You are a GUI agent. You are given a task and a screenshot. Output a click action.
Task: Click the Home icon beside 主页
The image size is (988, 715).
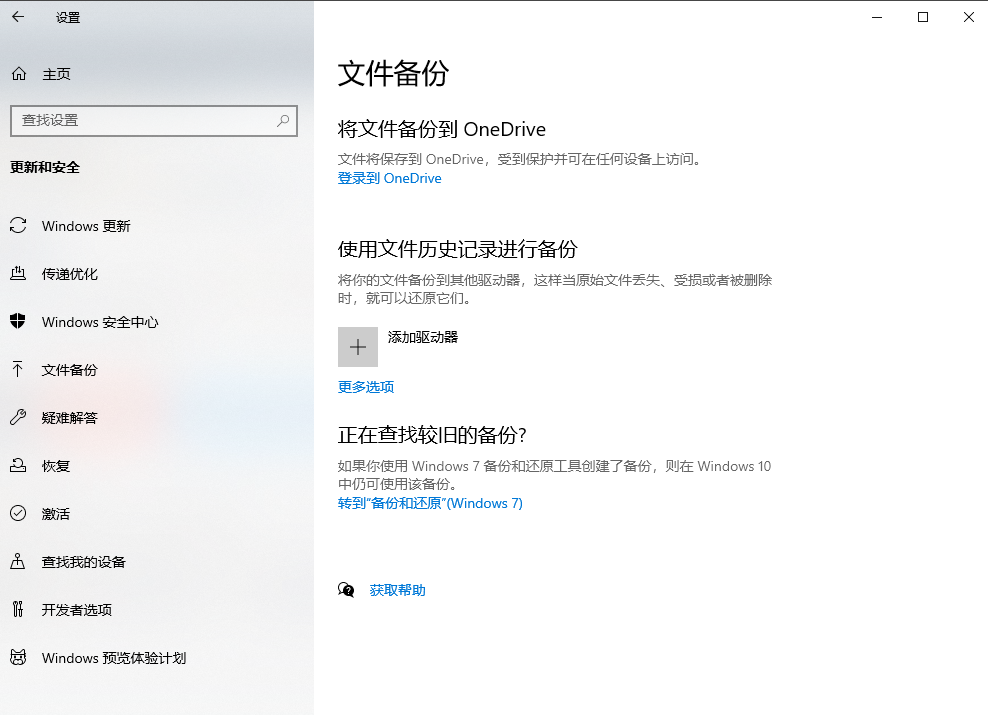point(18,74)
